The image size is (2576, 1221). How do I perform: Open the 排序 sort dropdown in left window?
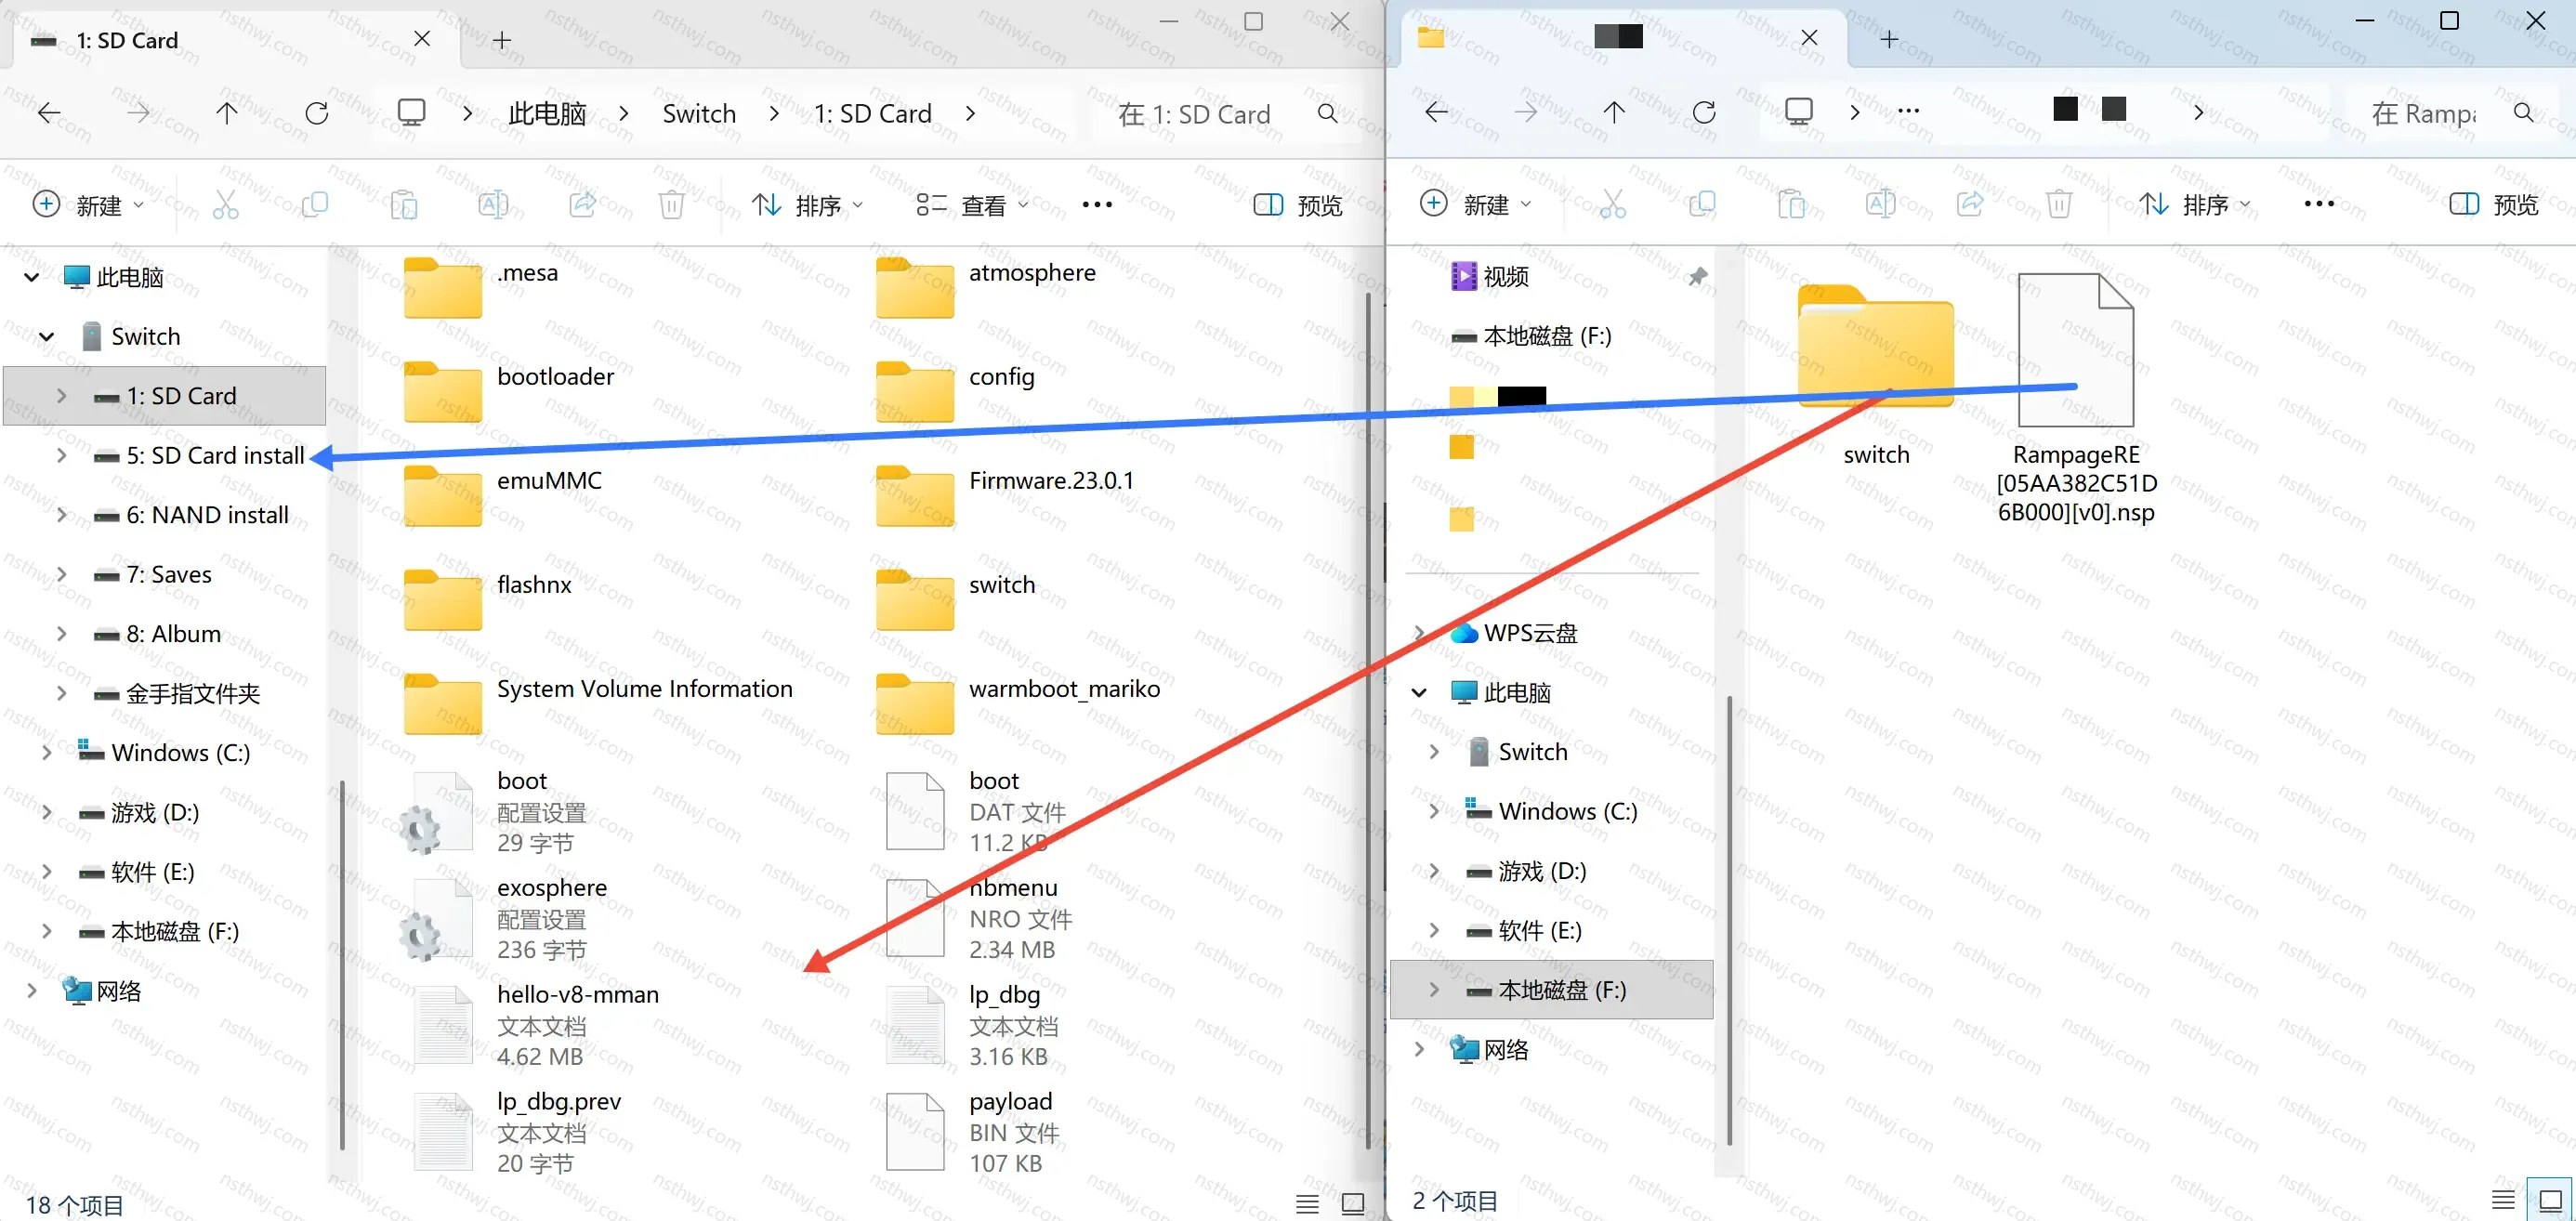tap(806, 205)
